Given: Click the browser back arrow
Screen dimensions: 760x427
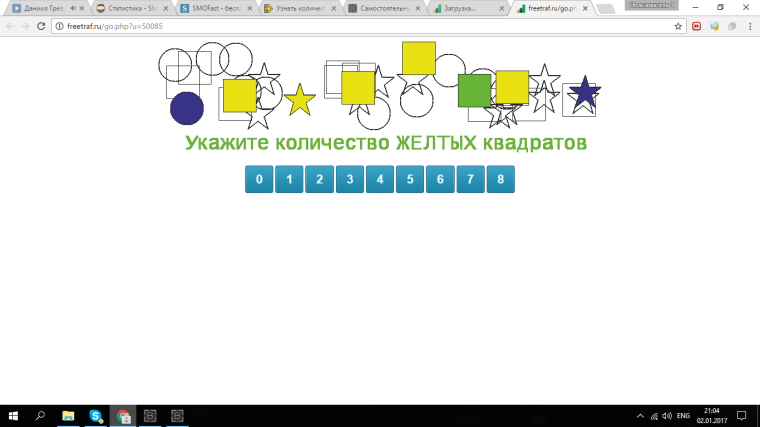Looking at the screenshot, I should click(x=9, y=26).
